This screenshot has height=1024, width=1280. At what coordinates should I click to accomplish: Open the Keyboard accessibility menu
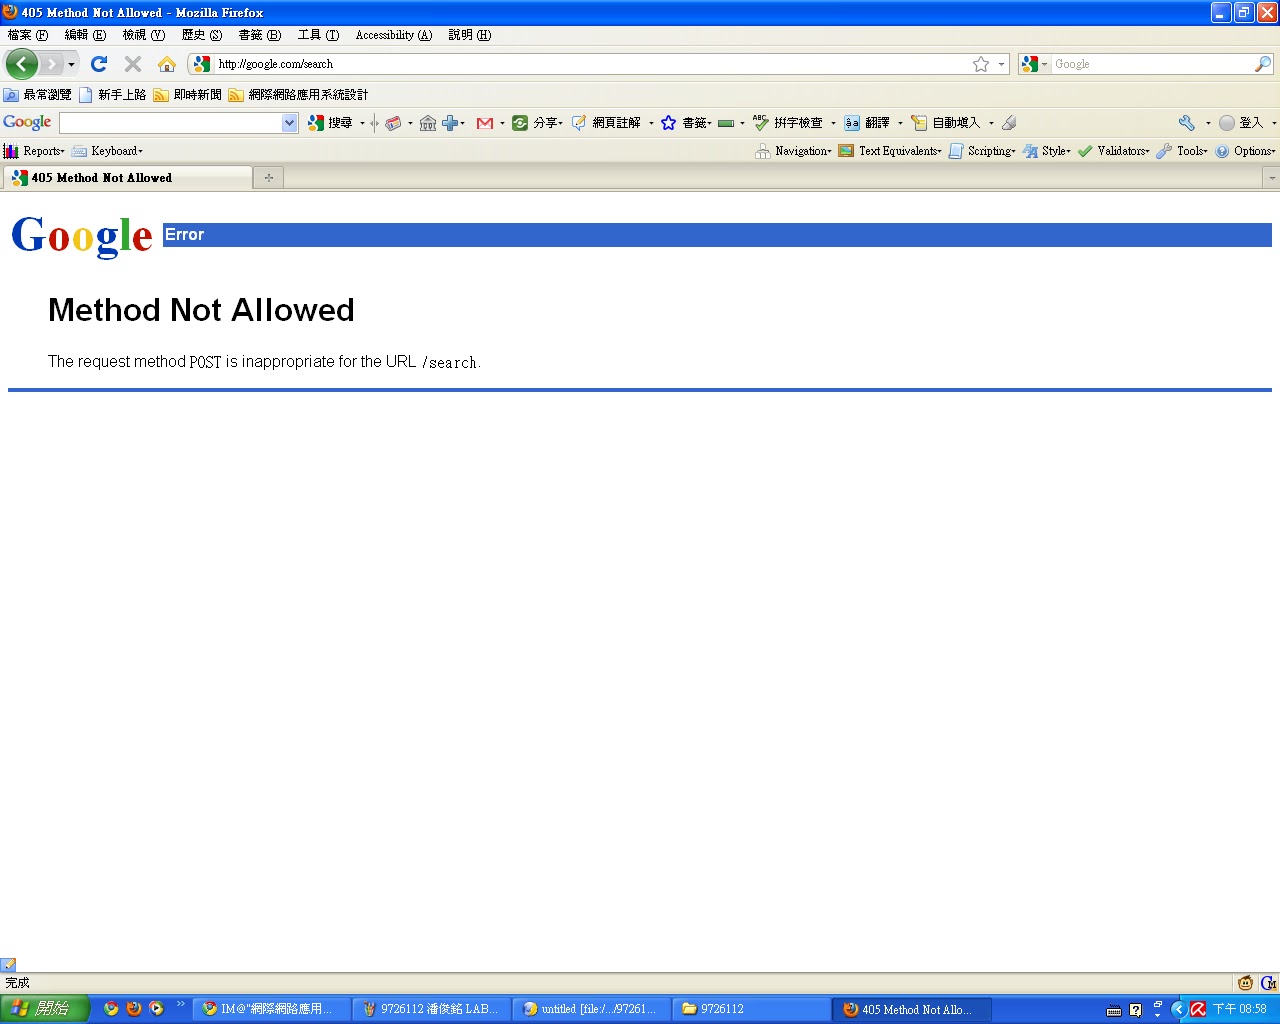click(107, 151)
